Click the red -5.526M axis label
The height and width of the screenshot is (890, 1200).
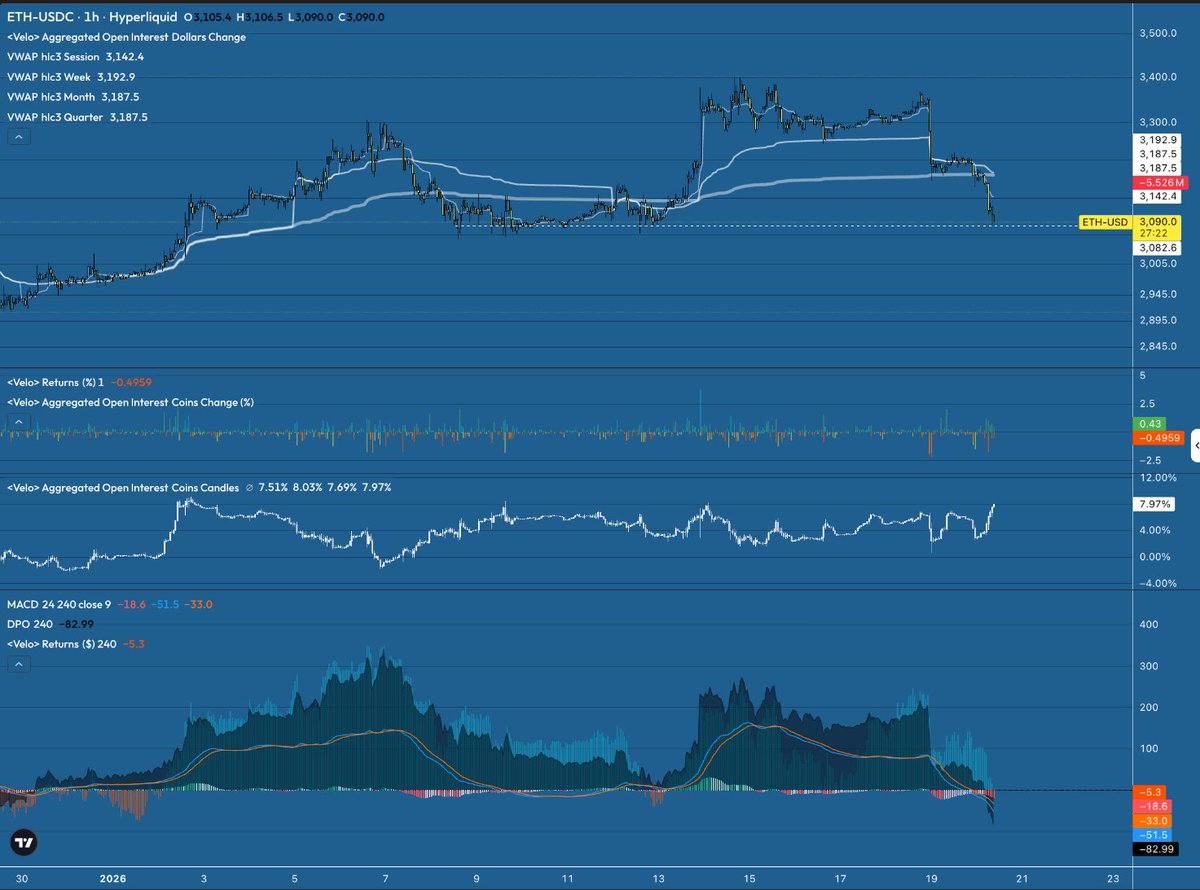click(1160, 183)
